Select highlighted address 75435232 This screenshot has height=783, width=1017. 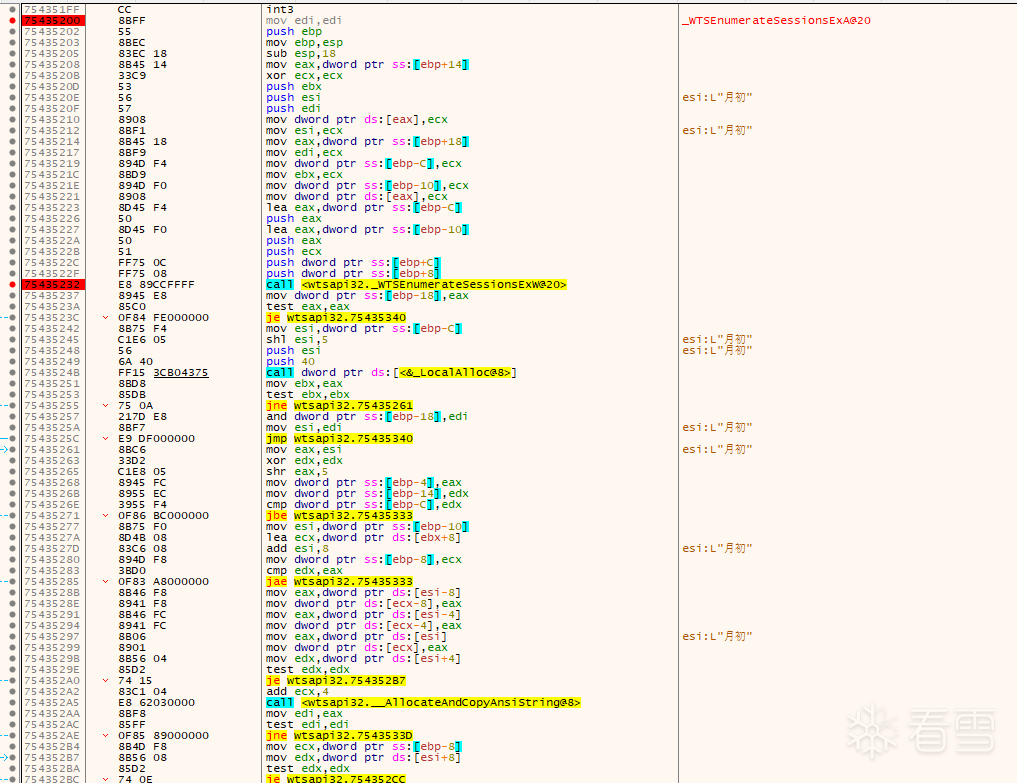click(53, 285)
